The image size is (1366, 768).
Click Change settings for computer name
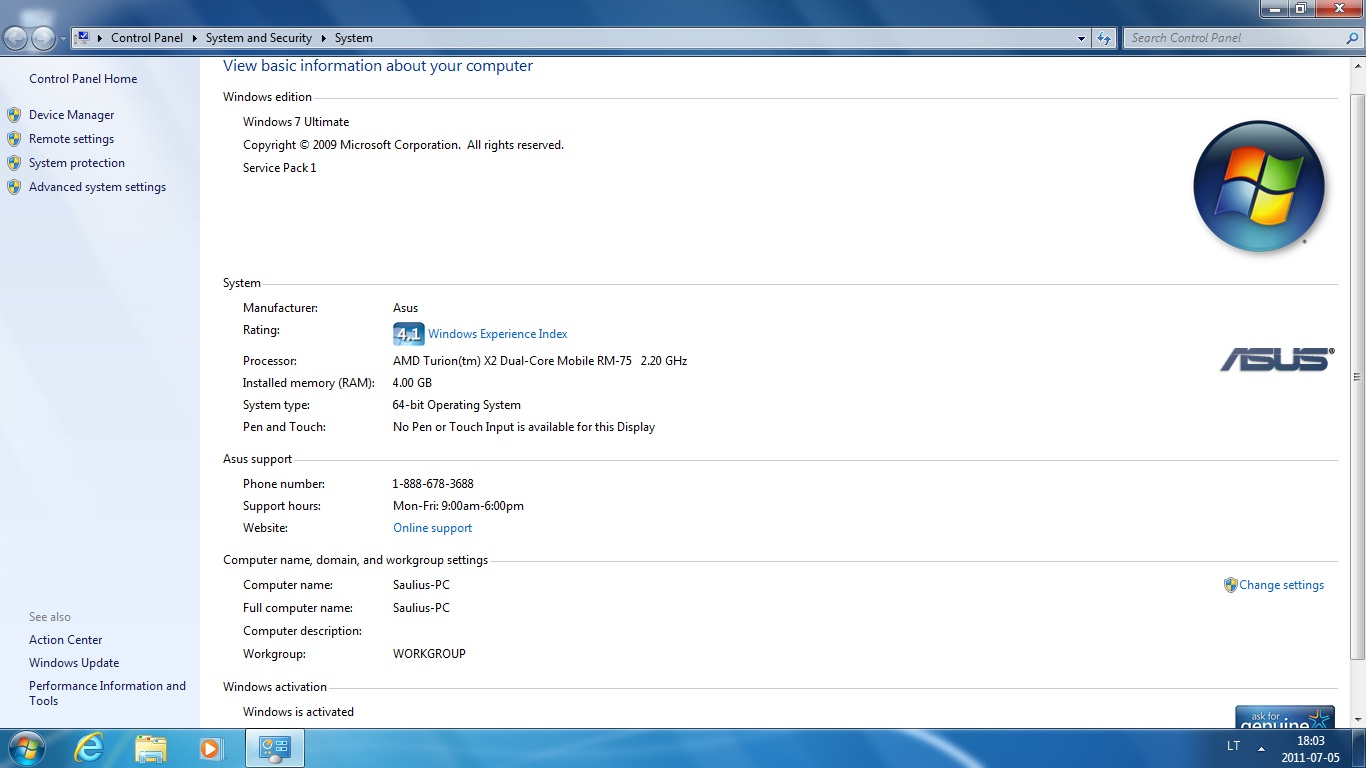tap(1281, 585)
